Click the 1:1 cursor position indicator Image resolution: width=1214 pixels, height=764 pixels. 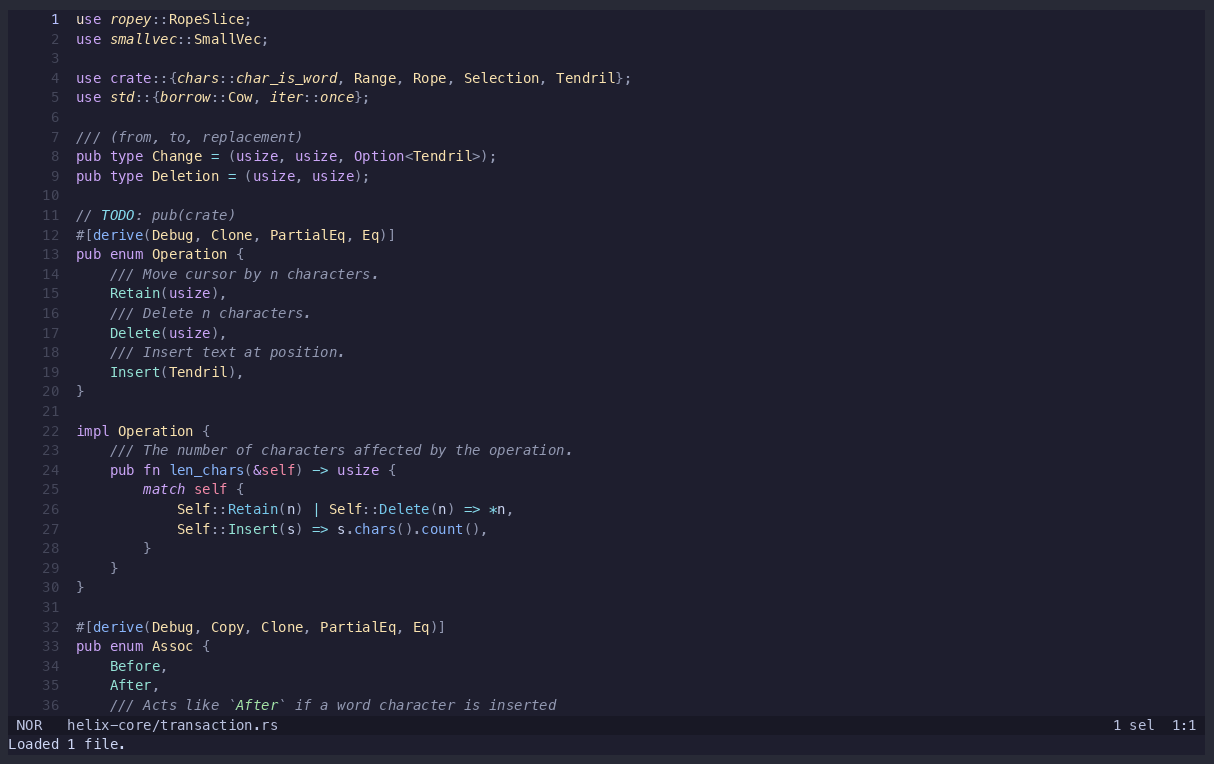coord(1184,725)
